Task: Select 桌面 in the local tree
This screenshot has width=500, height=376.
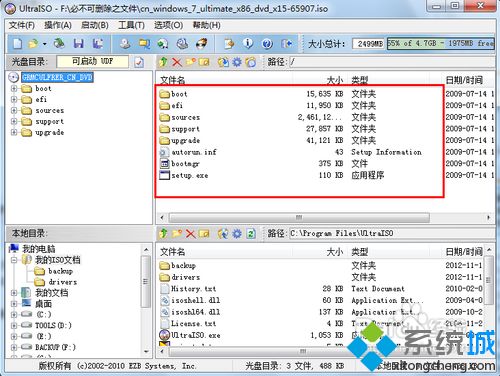Action: (x=44, y=304)
